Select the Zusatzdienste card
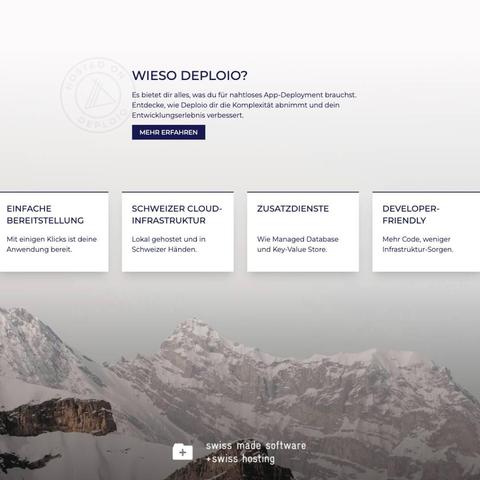The height and width of the screenshot is (480, 480). pos(303,232)
